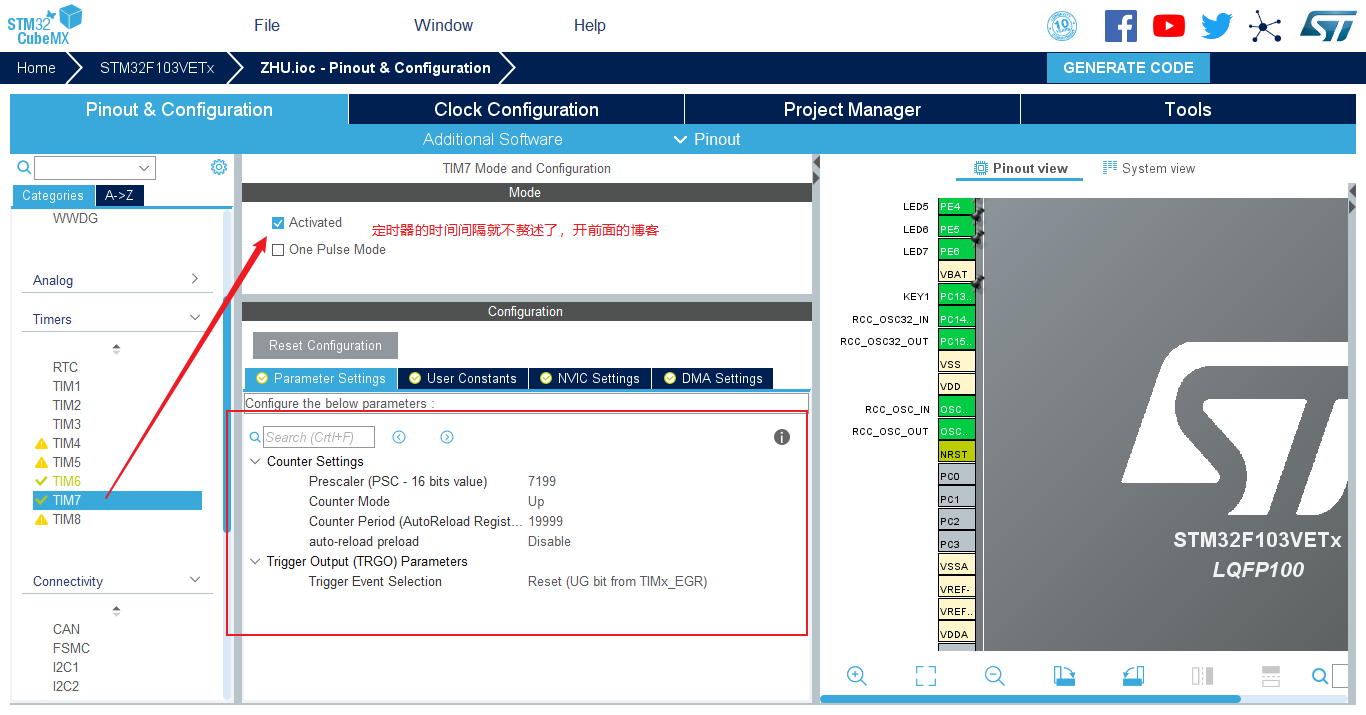Open the YouTube icon link
Screen dimensions: 1366x715
(1169, 26)
